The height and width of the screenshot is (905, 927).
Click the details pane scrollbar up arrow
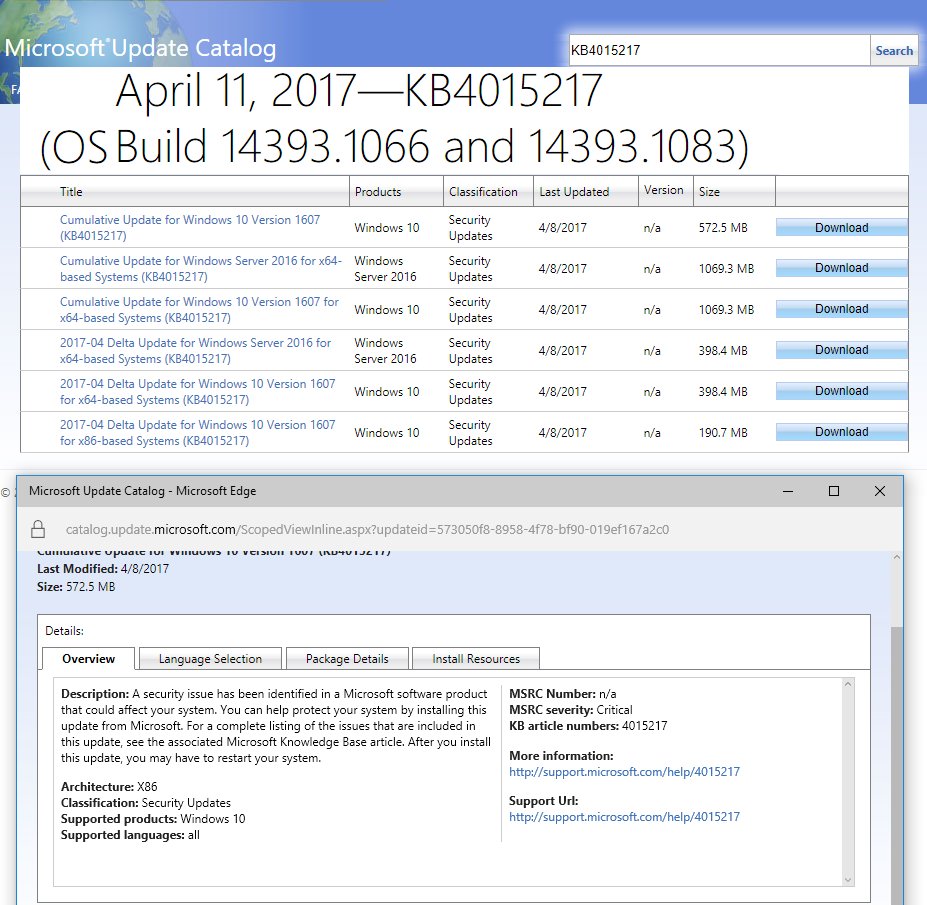point(848,684)
